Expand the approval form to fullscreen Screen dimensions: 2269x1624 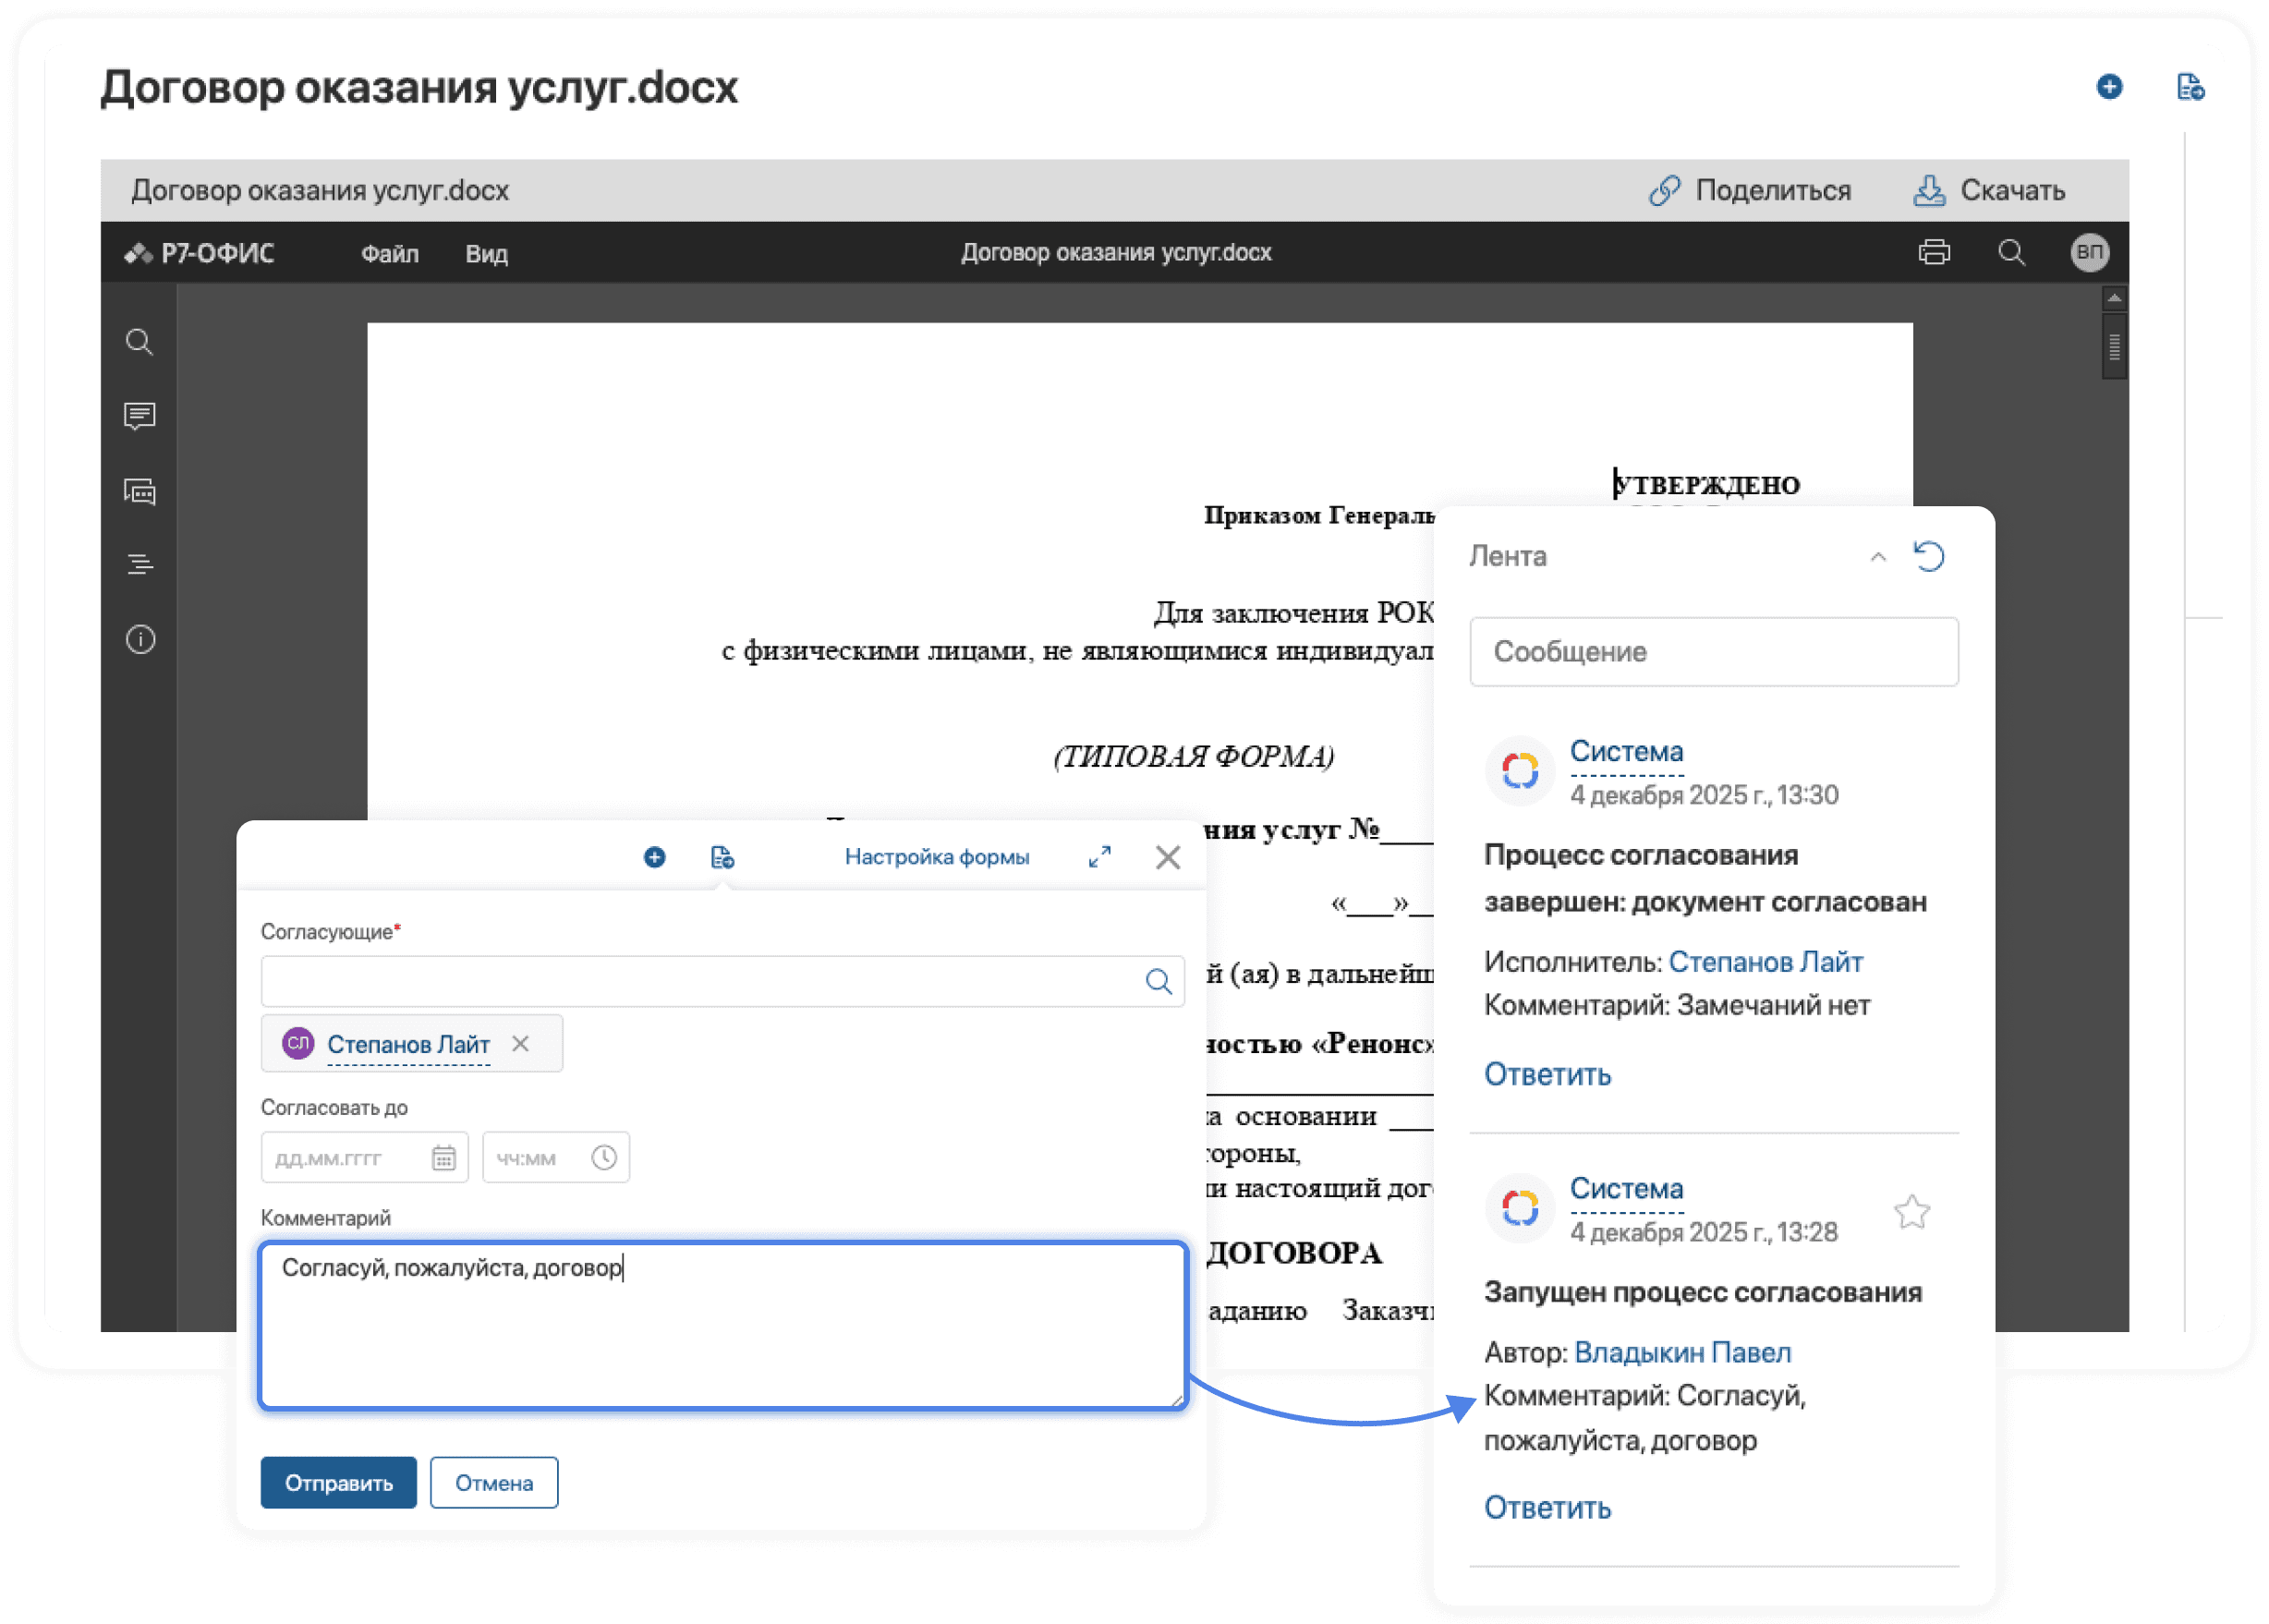tap(1099, 857)
